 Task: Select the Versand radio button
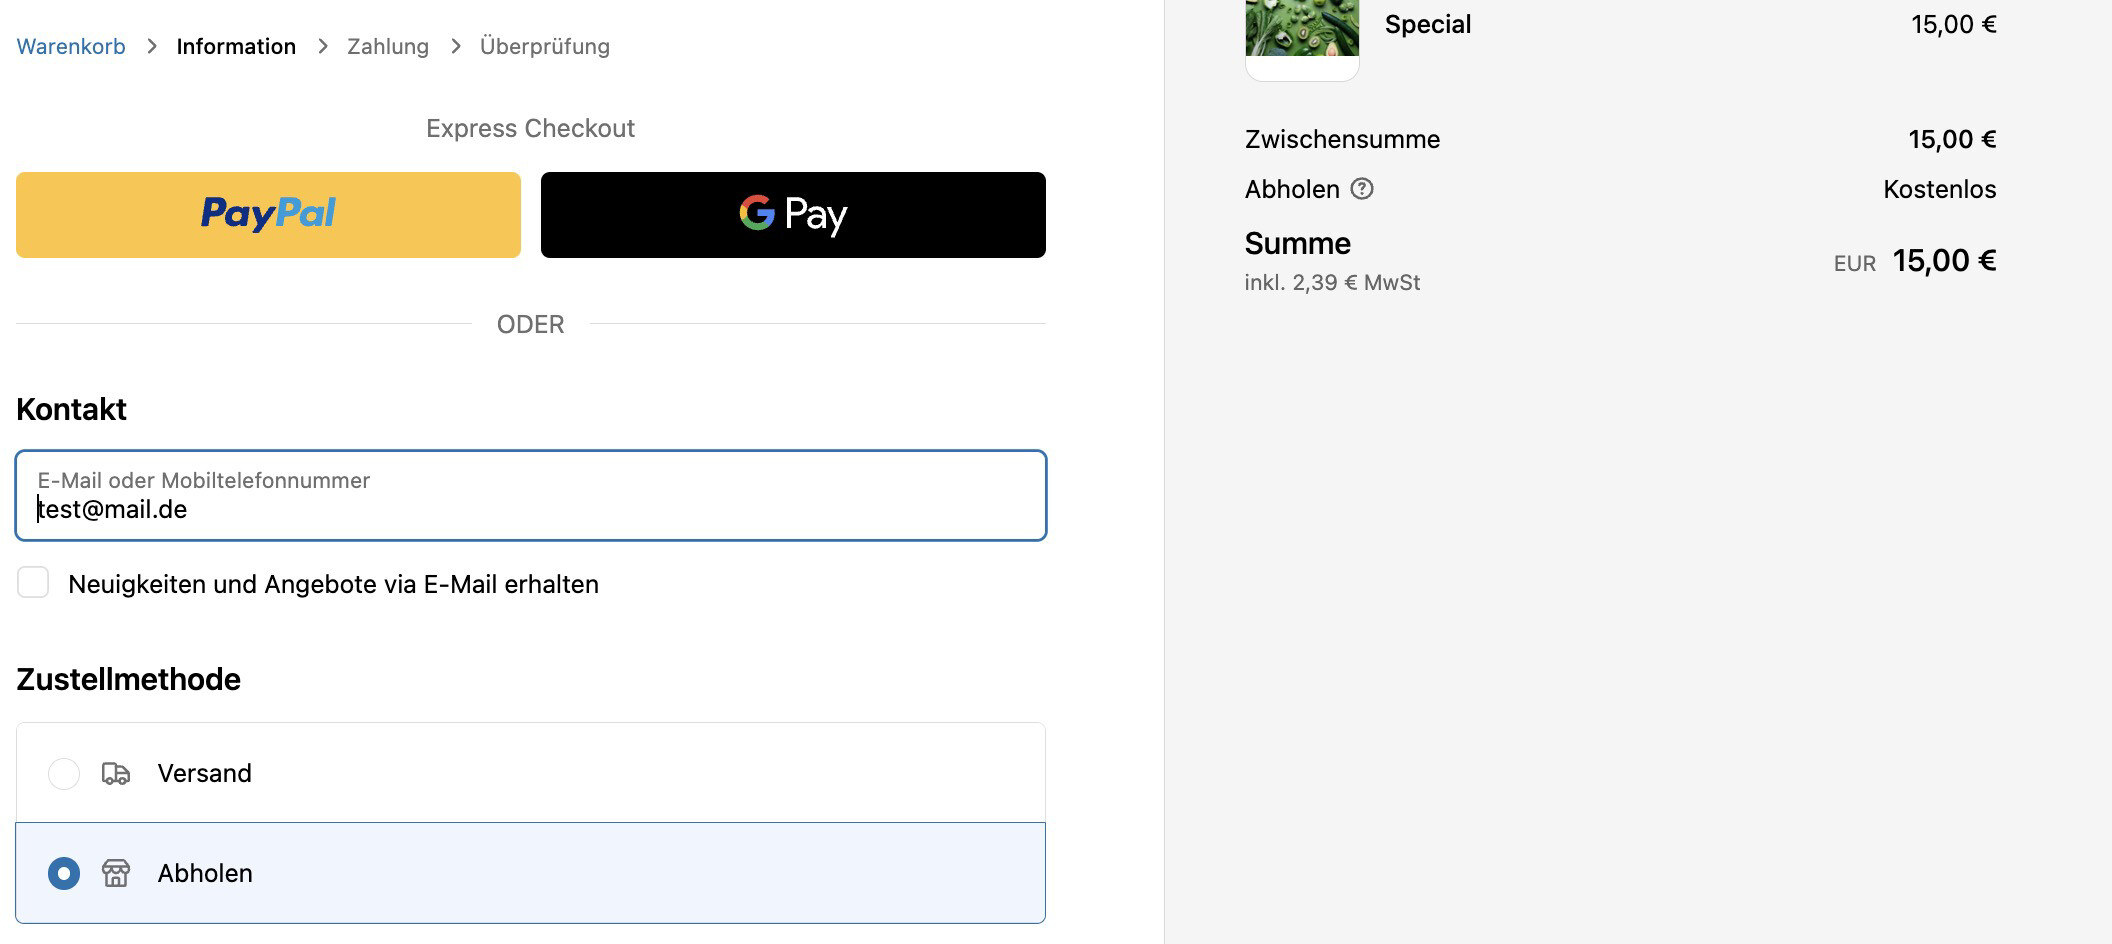64,773
